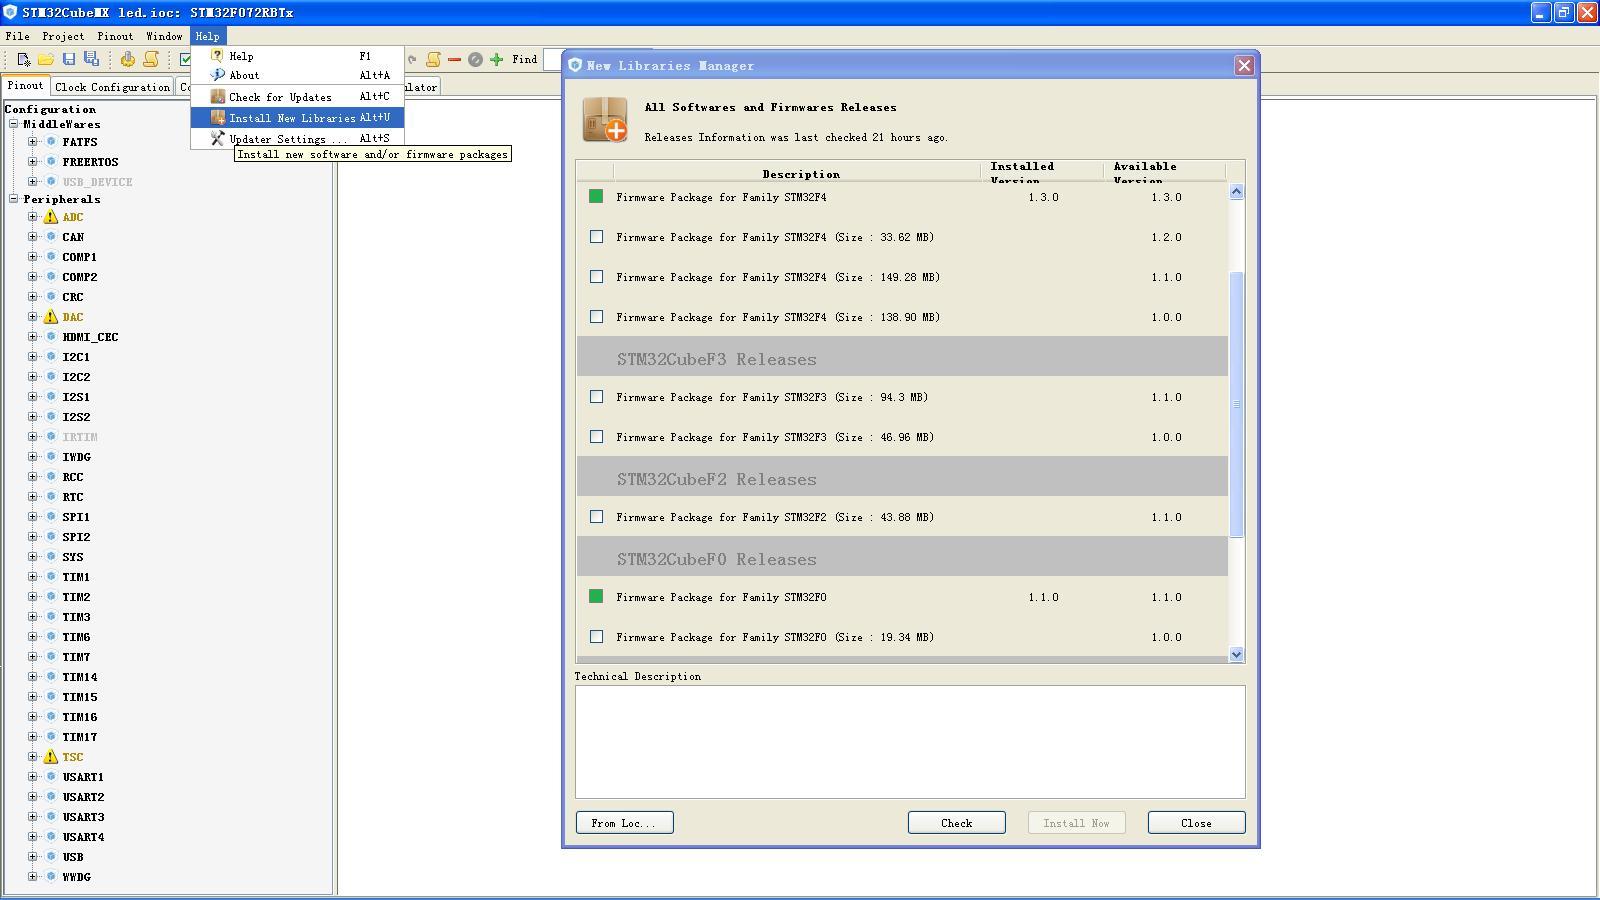
Task: Click the STM32CubeMX title bar app icon
Action: pos(10,12)
